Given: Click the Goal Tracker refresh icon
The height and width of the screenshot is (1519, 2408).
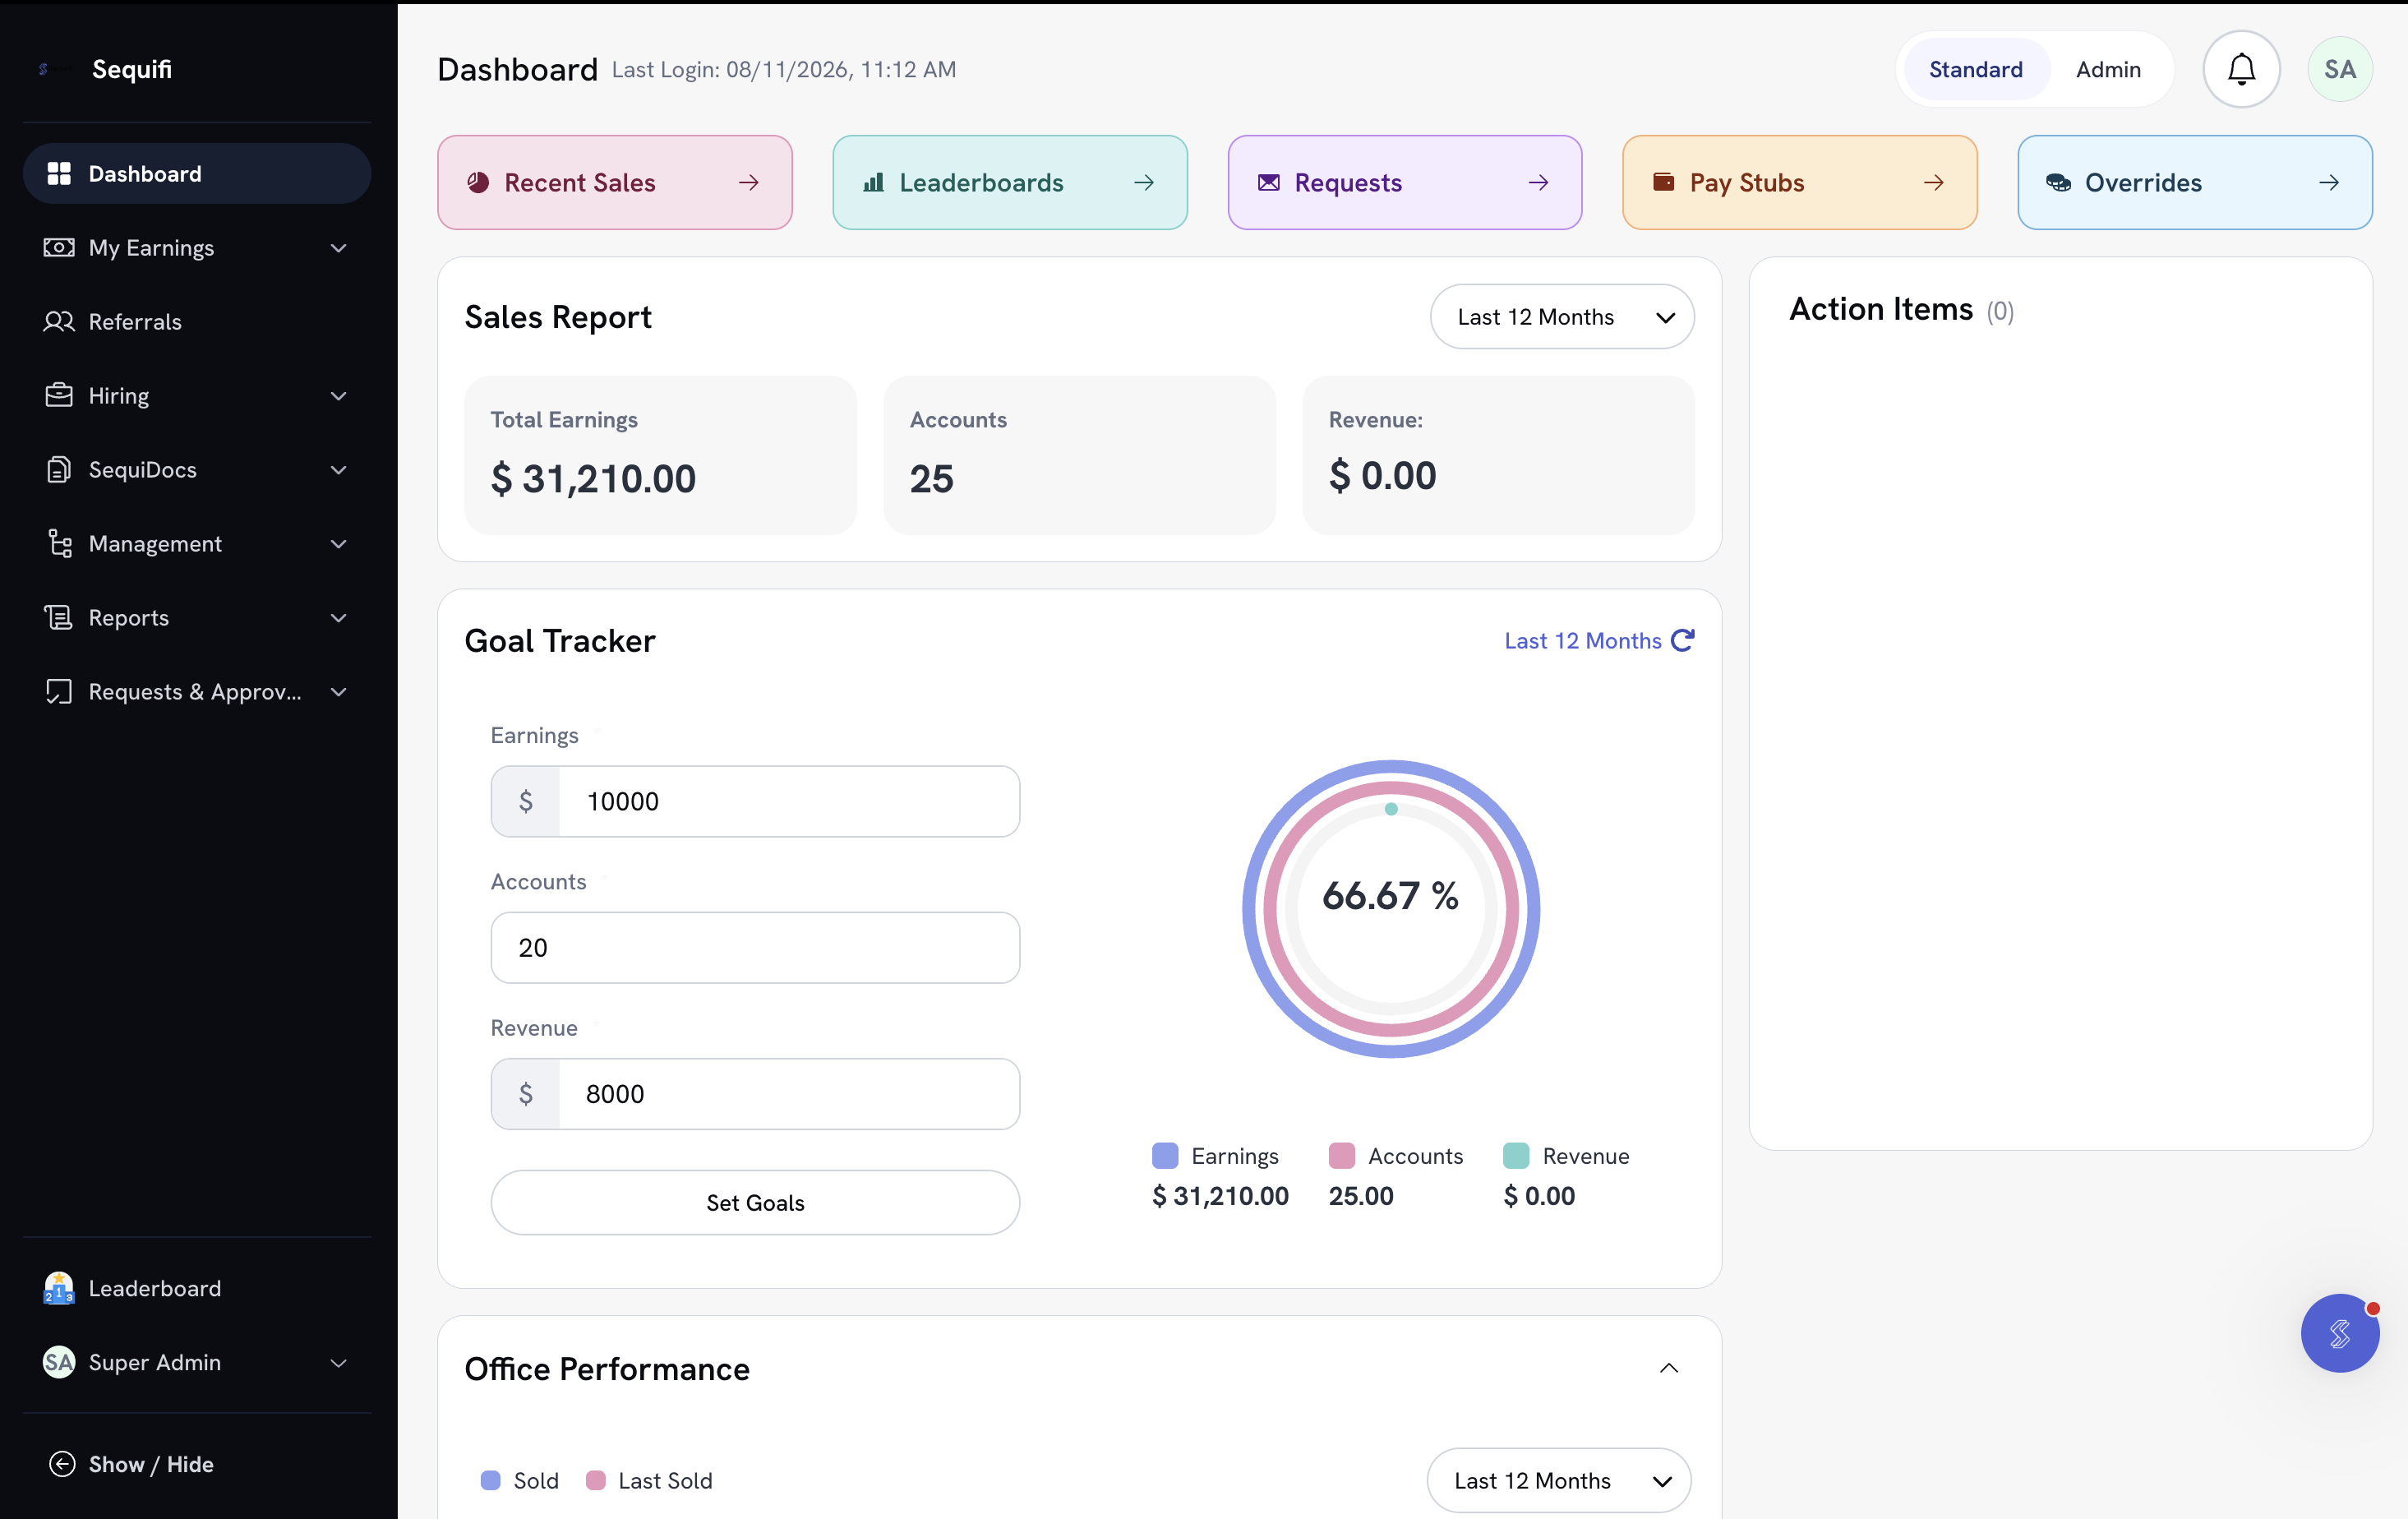Looking at the screenshot, I should click(x=1682, y=640).
